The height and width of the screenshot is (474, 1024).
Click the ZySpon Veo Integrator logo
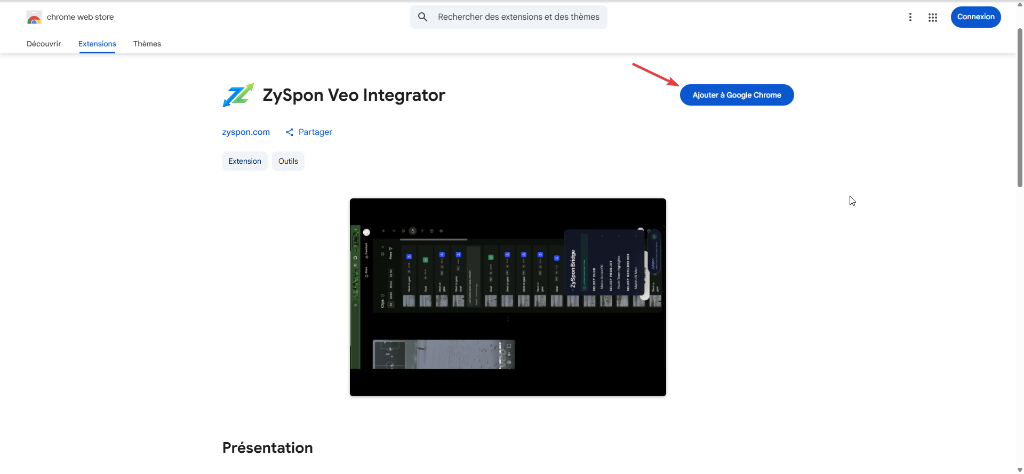tap(238, 95)
